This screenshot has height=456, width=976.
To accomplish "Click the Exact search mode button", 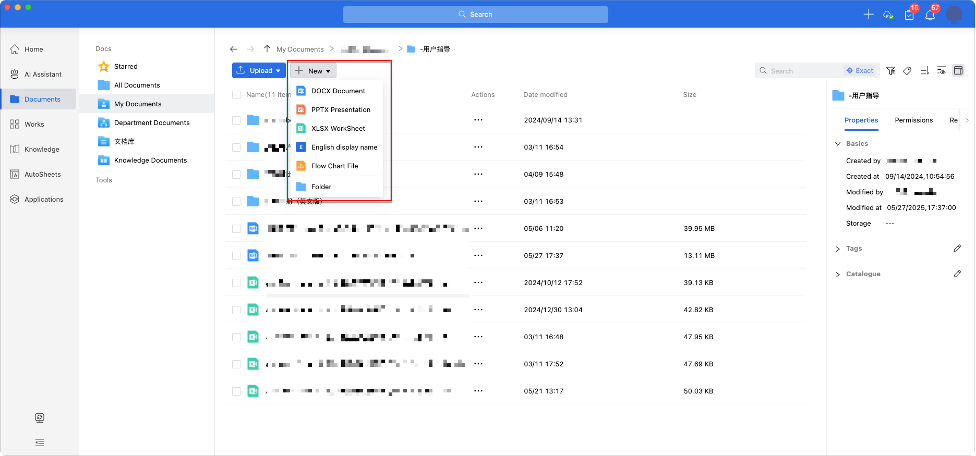I will (859, 71).
